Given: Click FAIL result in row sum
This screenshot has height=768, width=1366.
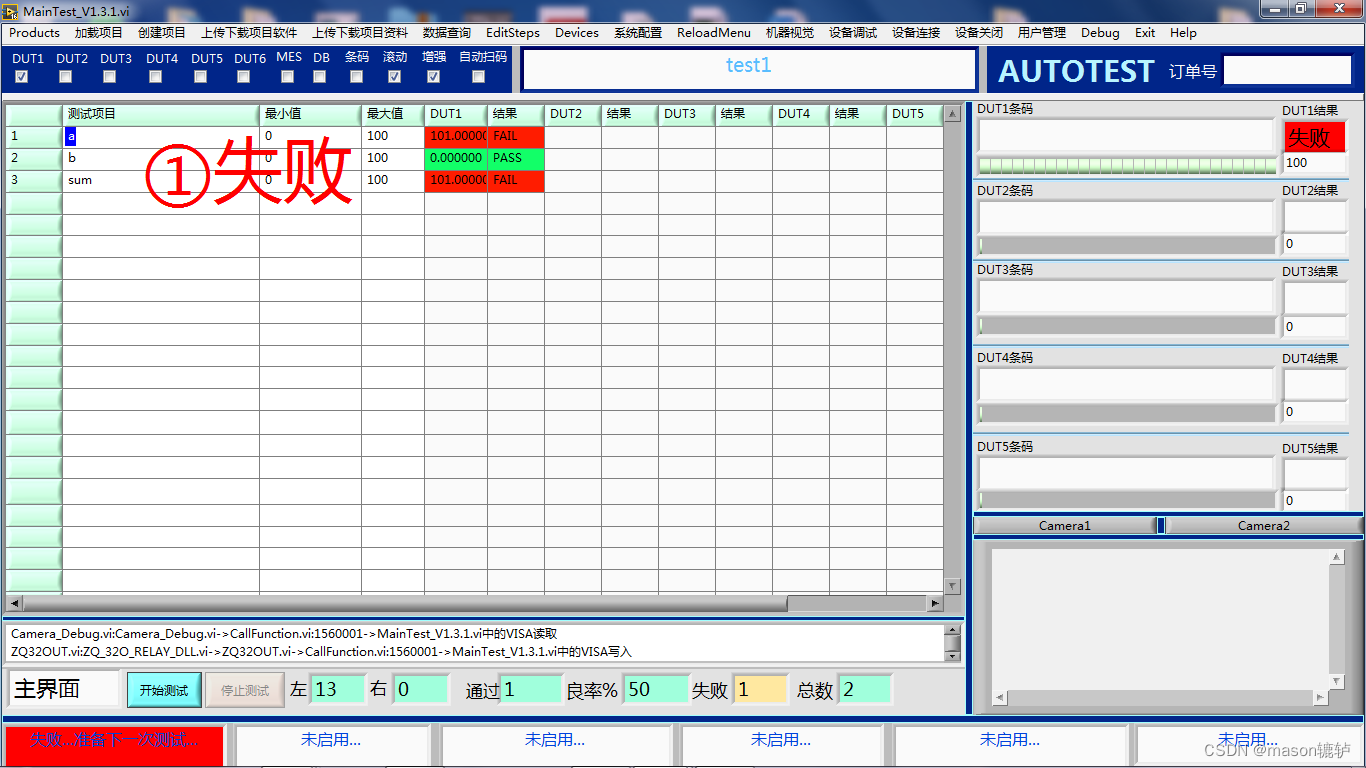Looking at the screenshot, I should (516, 180).
